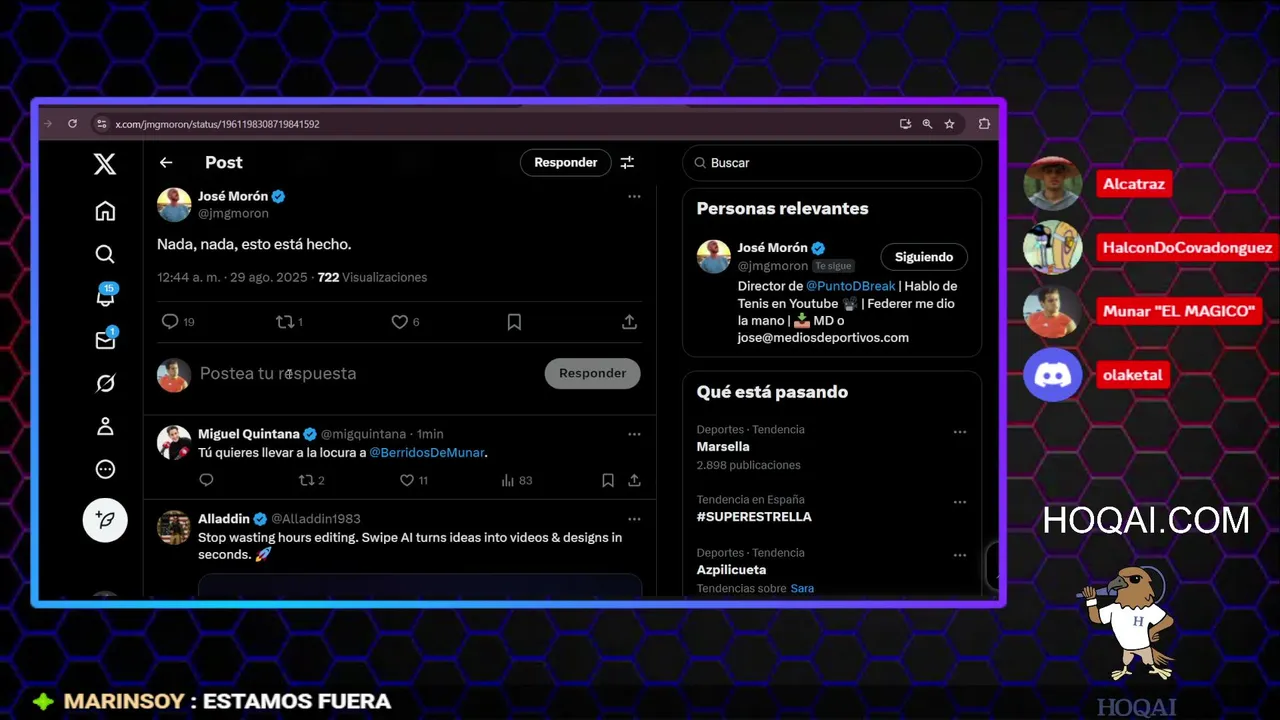Open browser extensions puzzle icon
This screenshot has height=720, width=1280.
[984, 124]
